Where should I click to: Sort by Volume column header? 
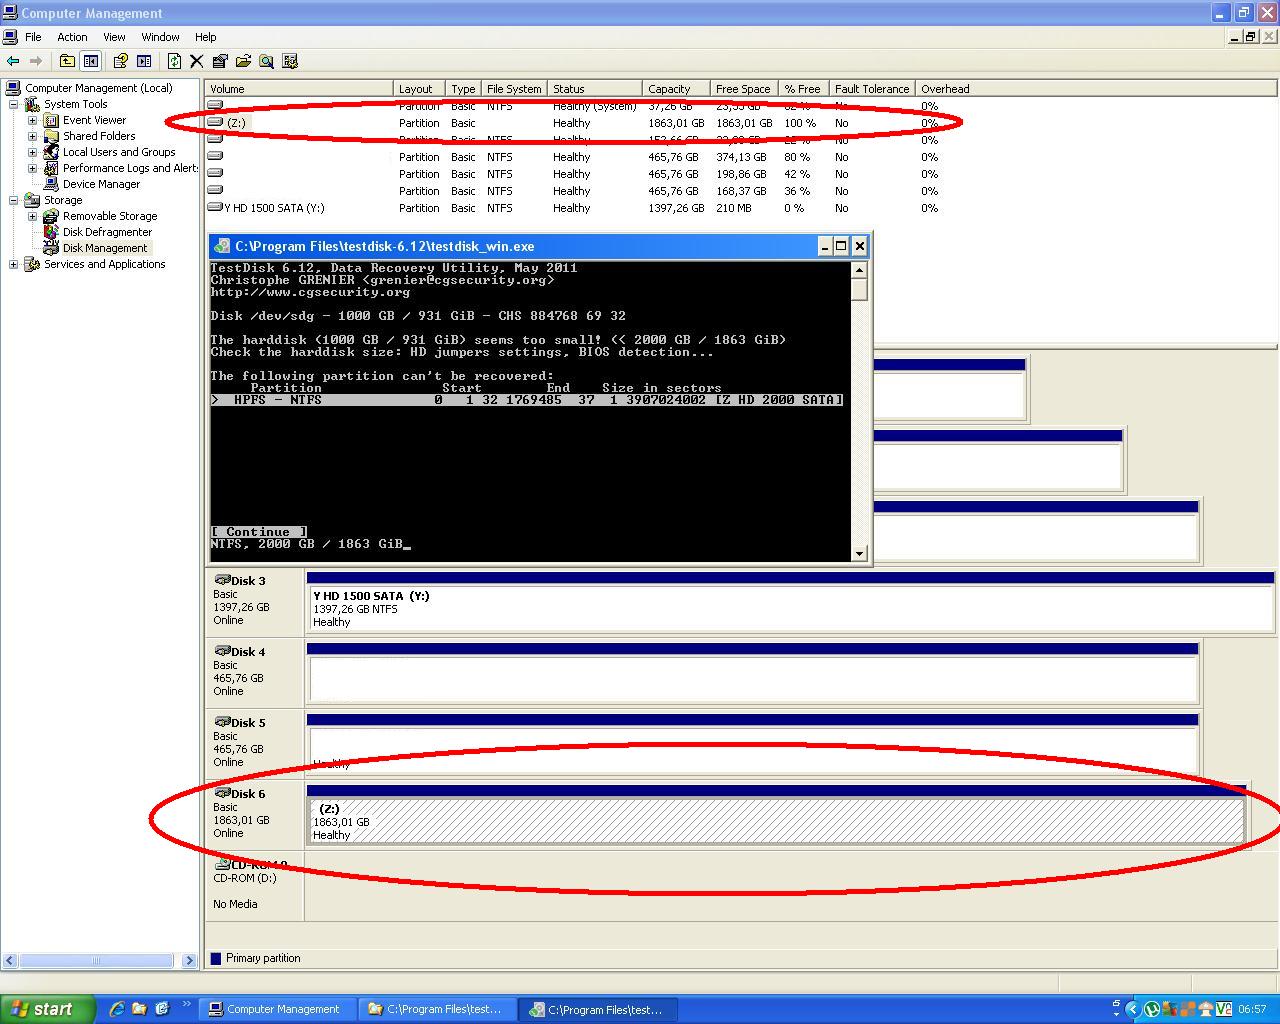tap(299, 89)
